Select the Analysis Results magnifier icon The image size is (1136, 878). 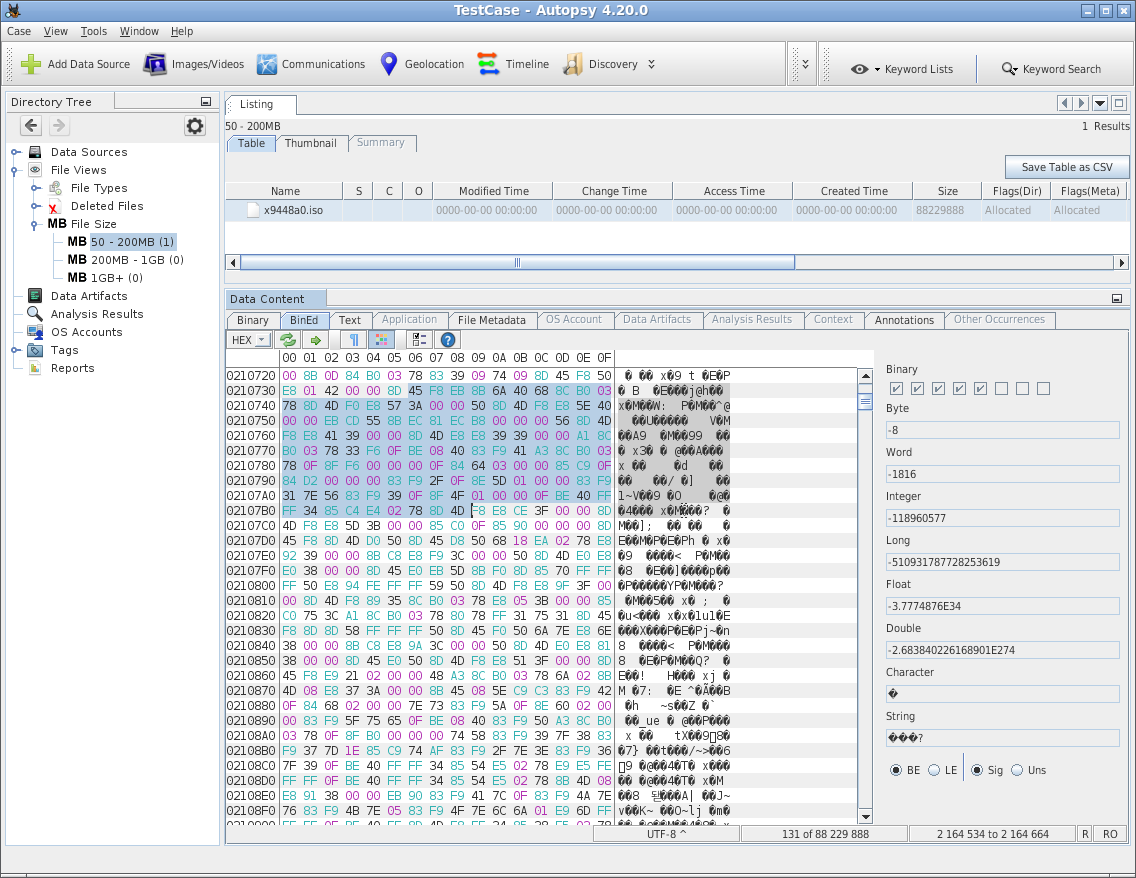[x=35, y=314]
